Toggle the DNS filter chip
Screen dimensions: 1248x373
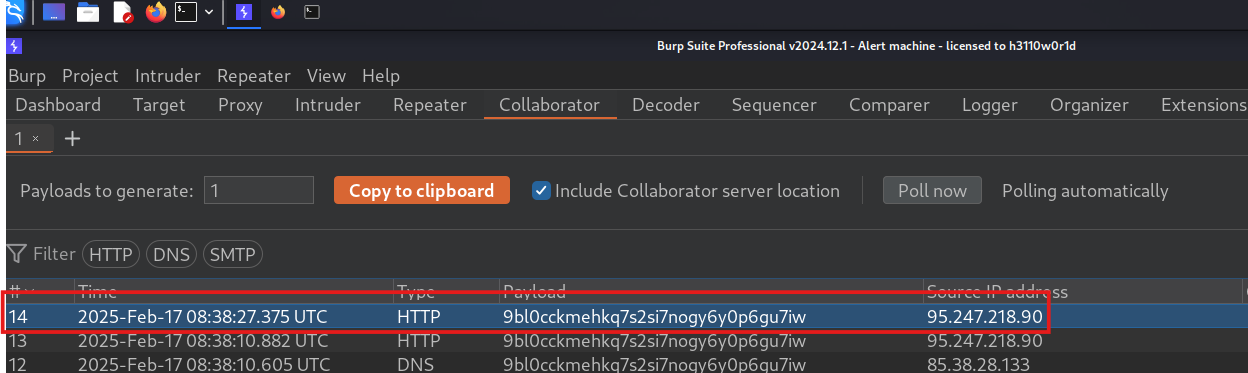tap(172, 255)
